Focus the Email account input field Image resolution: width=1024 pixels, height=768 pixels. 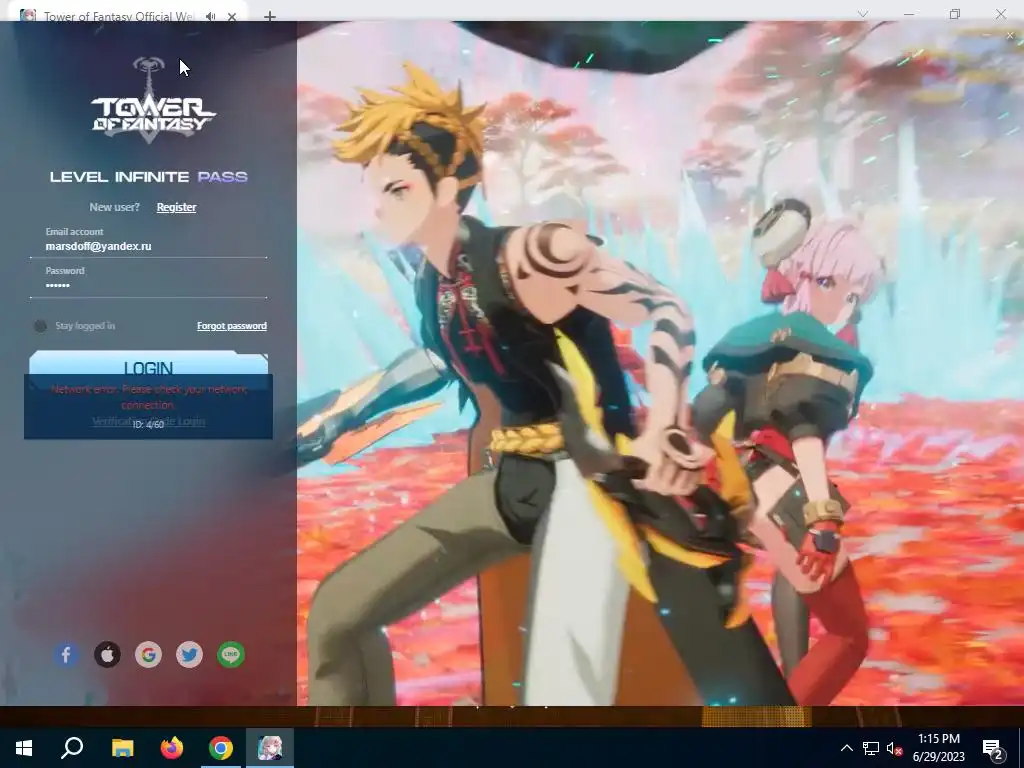pos(148,246)
